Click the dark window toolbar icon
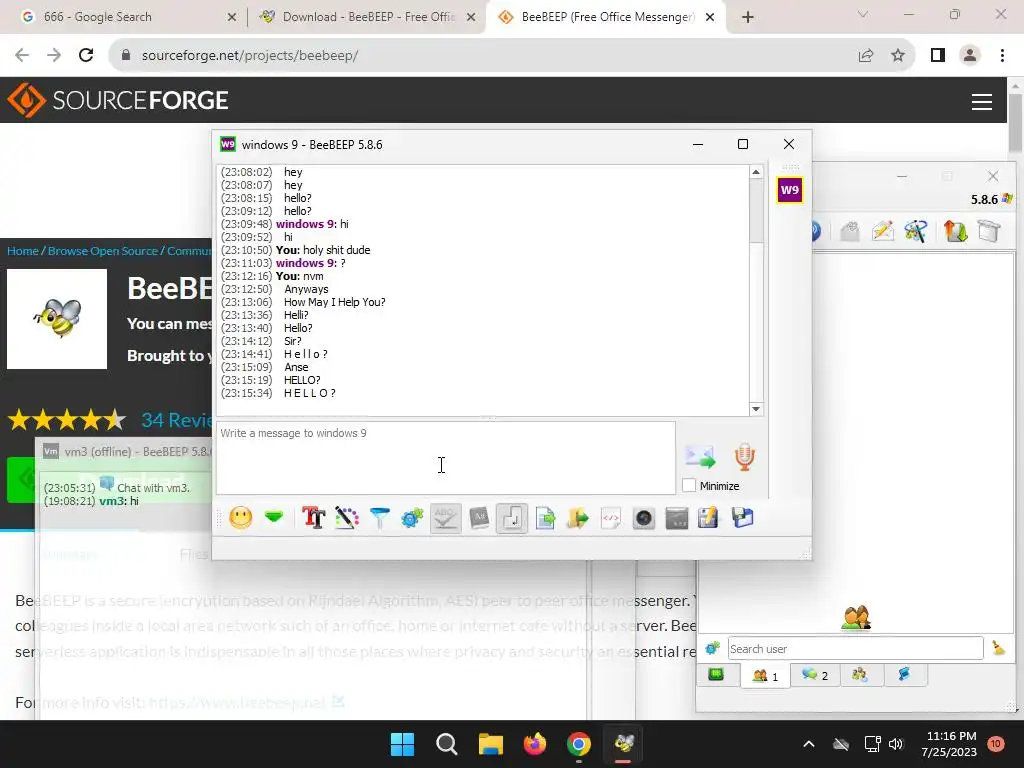Viewport: 1024px width, 768px height. click(x=677, y=519)
